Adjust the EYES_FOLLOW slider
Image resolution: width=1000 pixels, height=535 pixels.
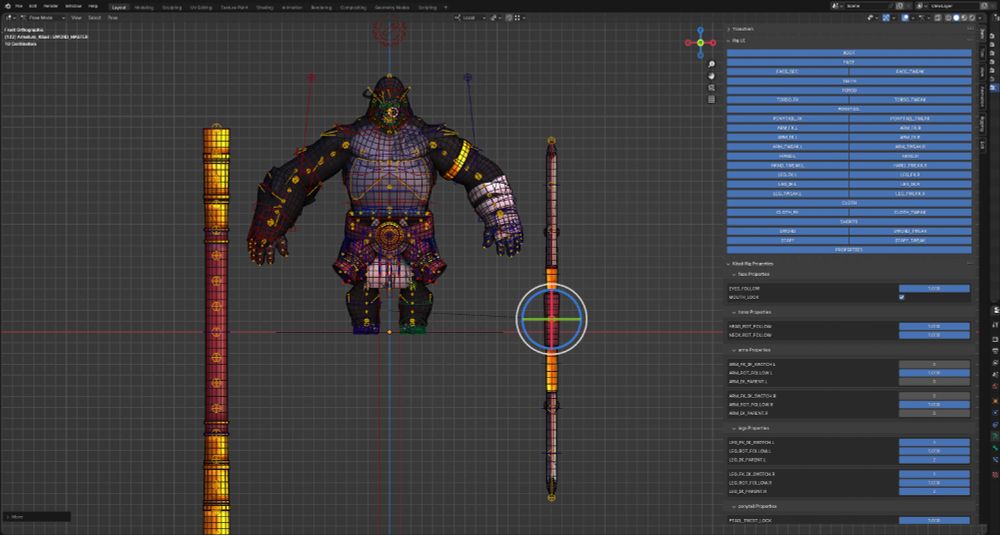point(934,289)
